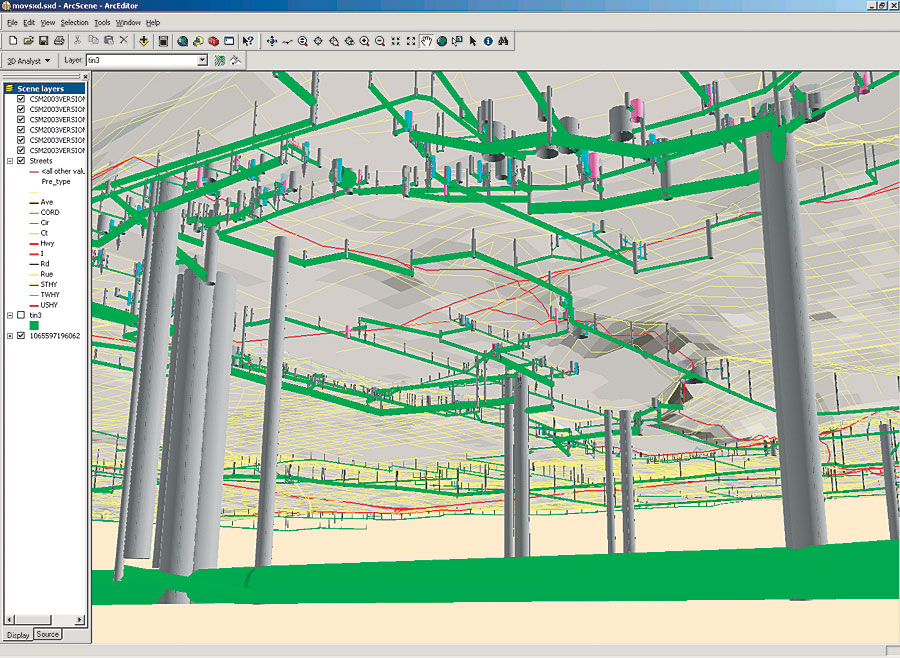Save the scene with the floppy icon
The width and height of the screenshot is (900, 658).
tap(44, 41)
